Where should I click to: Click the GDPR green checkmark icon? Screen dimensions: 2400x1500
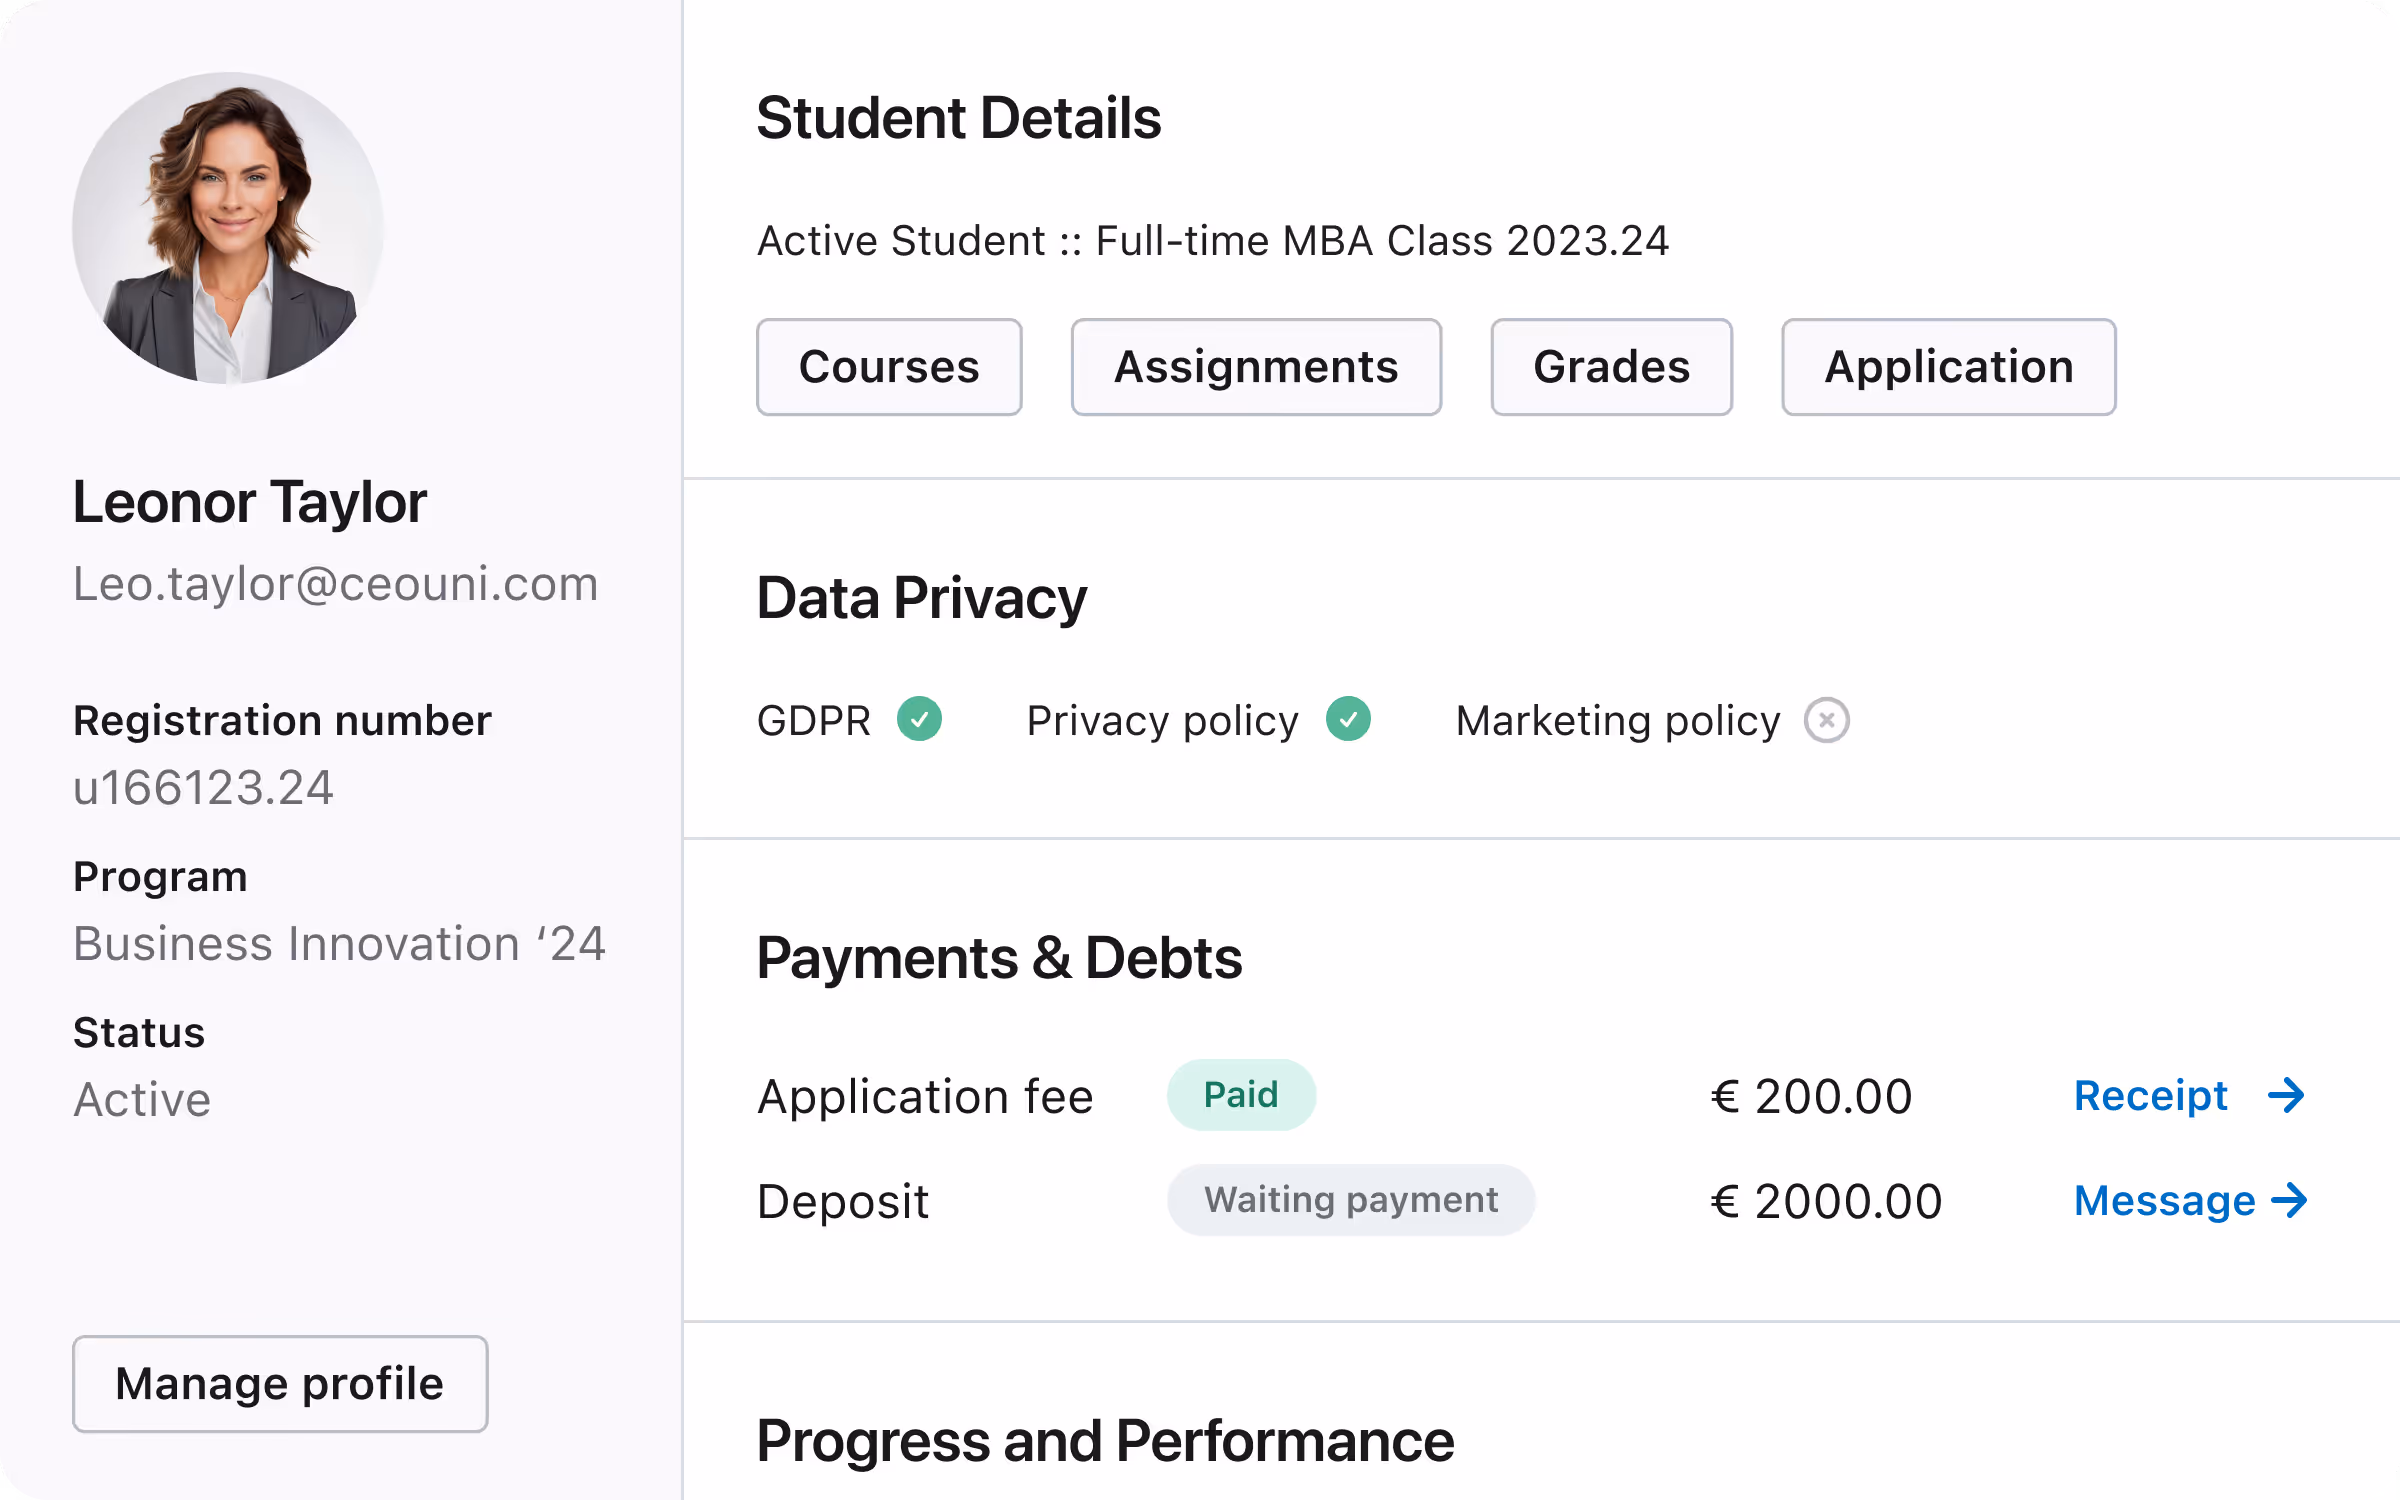pyautogui.click(x=919, y=719)
